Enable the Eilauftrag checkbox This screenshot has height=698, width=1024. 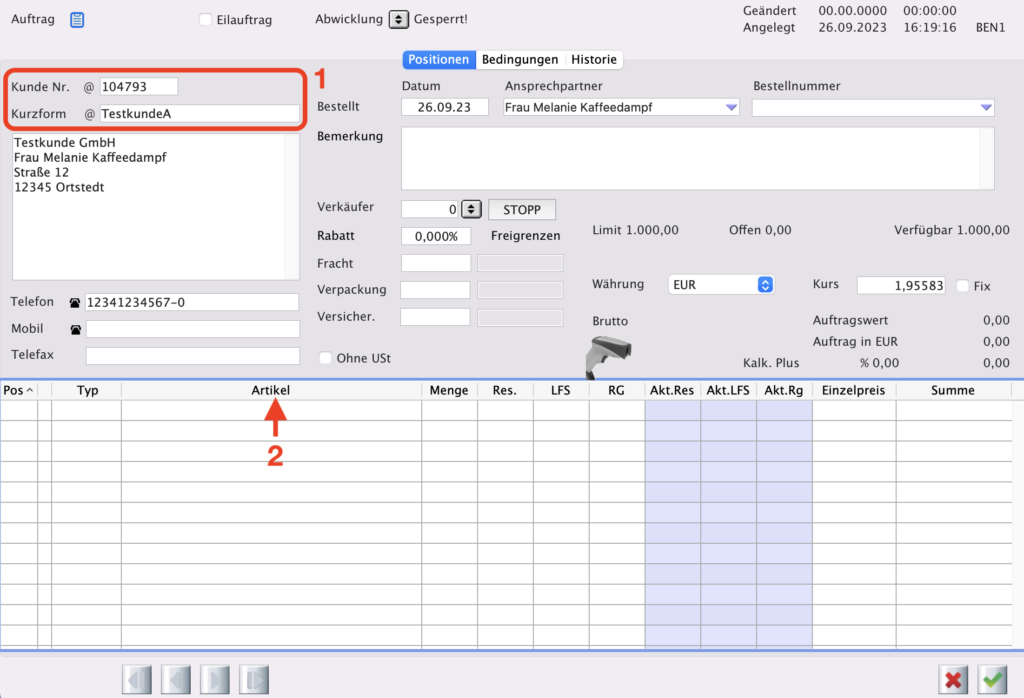tap(206, 20)
